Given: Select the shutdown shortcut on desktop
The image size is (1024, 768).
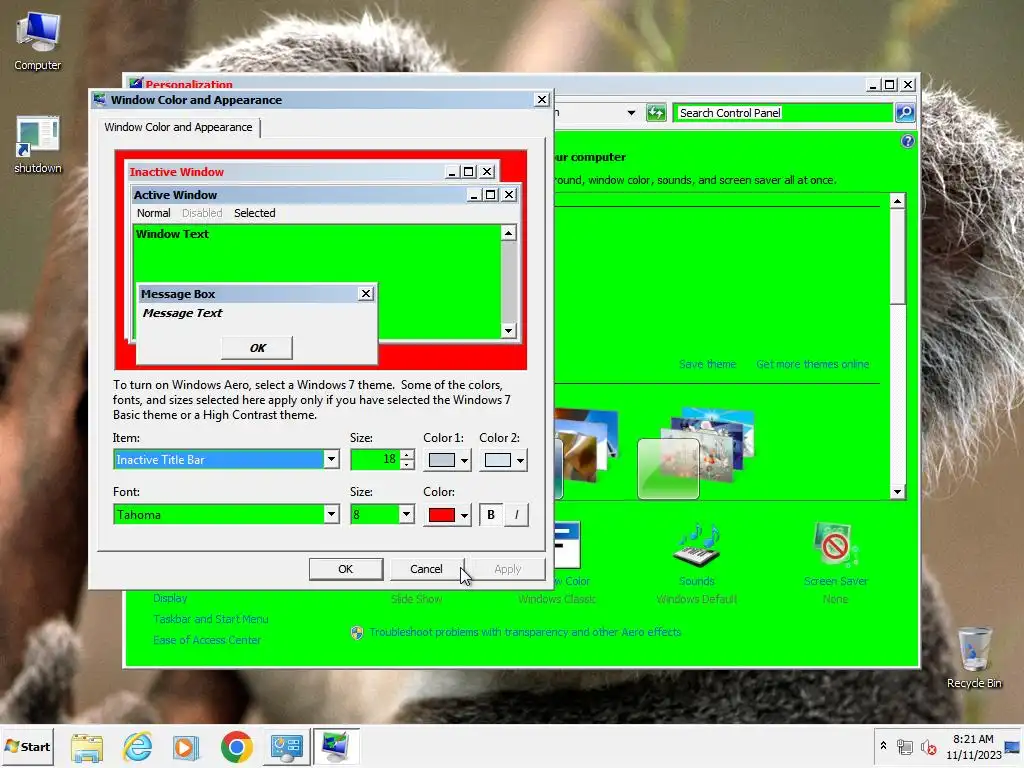Looking at the screenshot, I should (x=38, y=145).
